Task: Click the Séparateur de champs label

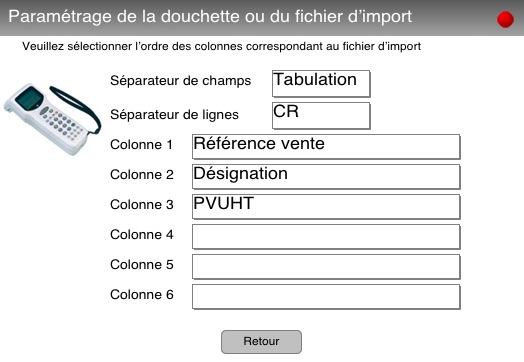Action: 180,81
